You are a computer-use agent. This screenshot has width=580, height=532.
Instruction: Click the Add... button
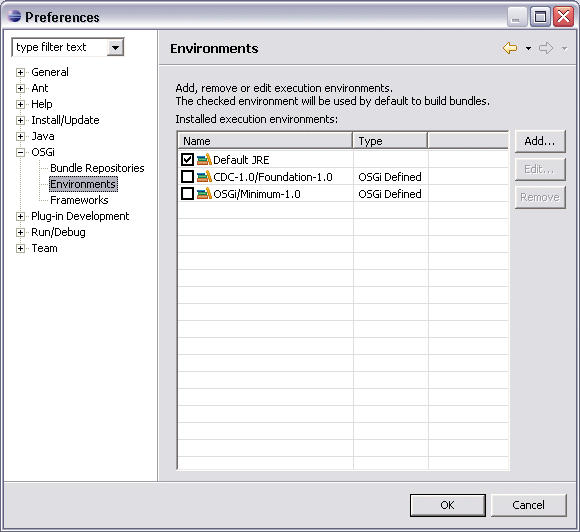tap(540, 141)
